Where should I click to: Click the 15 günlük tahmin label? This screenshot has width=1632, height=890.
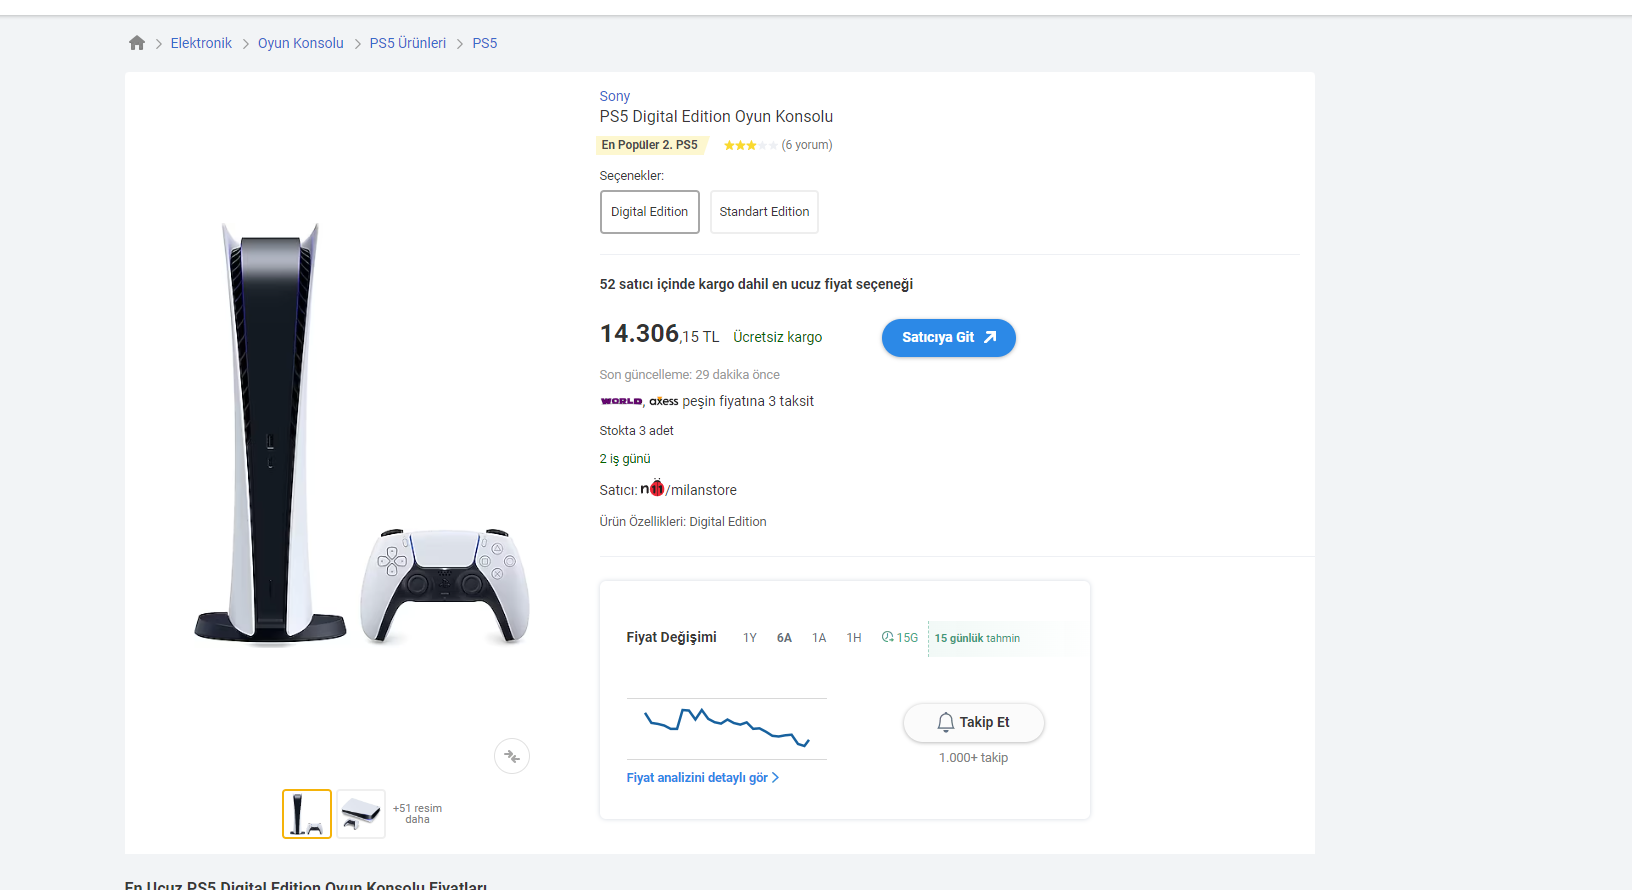(x=977, y=638)
